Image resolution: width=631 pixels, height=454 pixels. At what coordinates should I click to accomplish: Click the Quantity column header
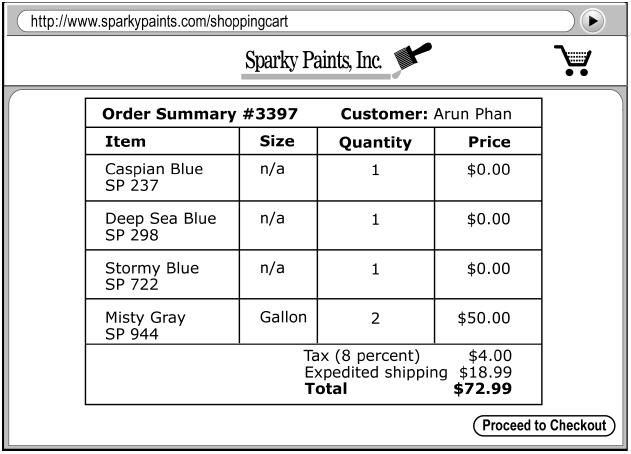click(375, 142)
